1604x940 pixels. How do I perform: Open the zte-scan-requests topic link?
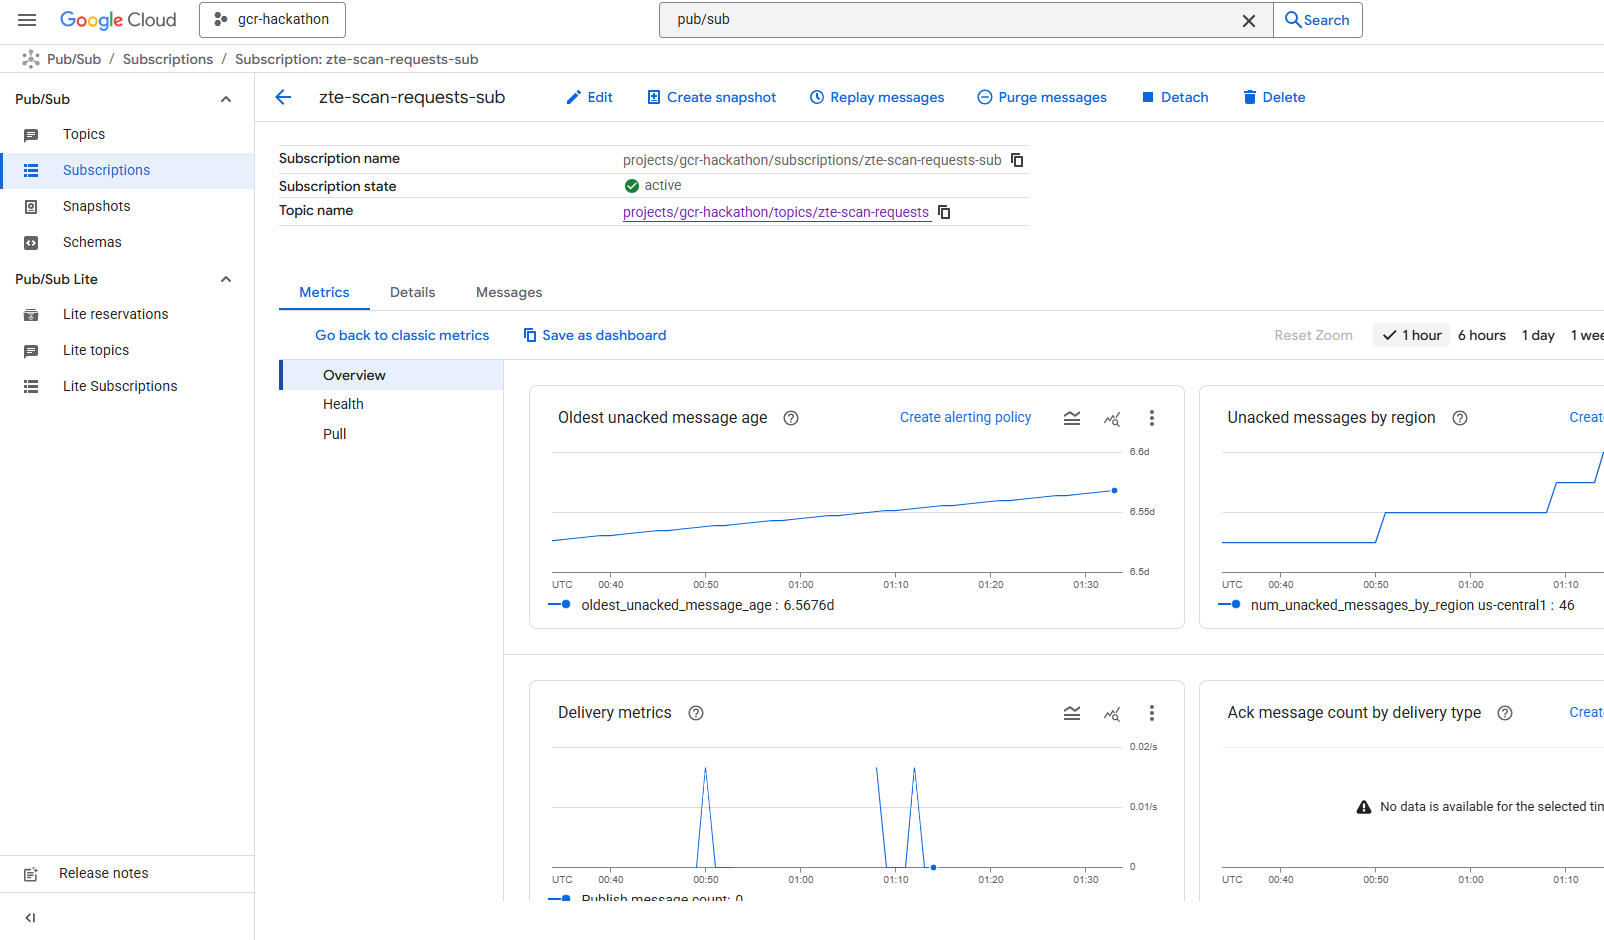tap(776, 212)
